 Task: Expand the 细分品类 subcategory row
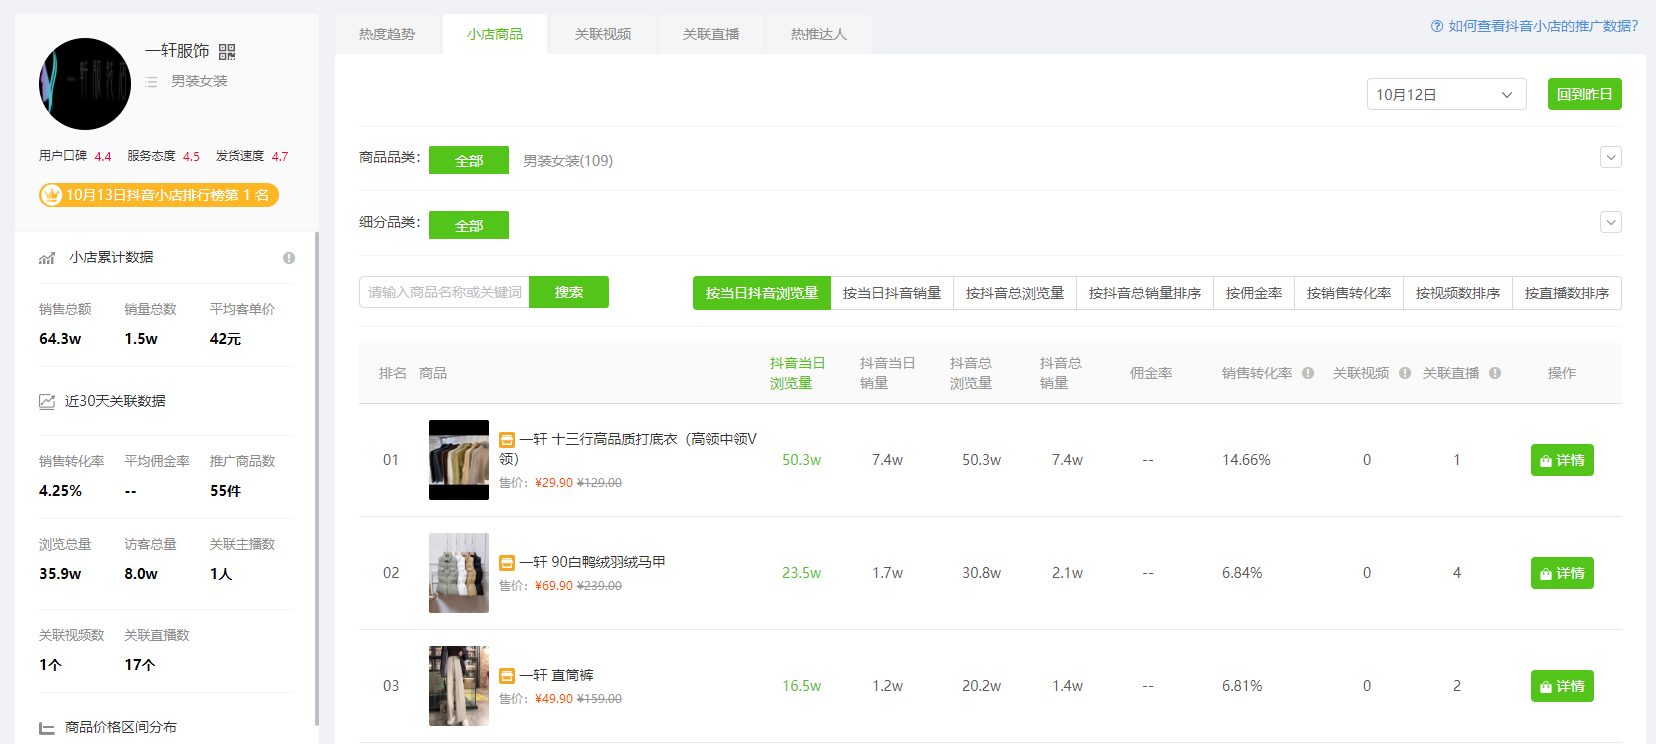pyautogui.click(x=1611, y=222)
